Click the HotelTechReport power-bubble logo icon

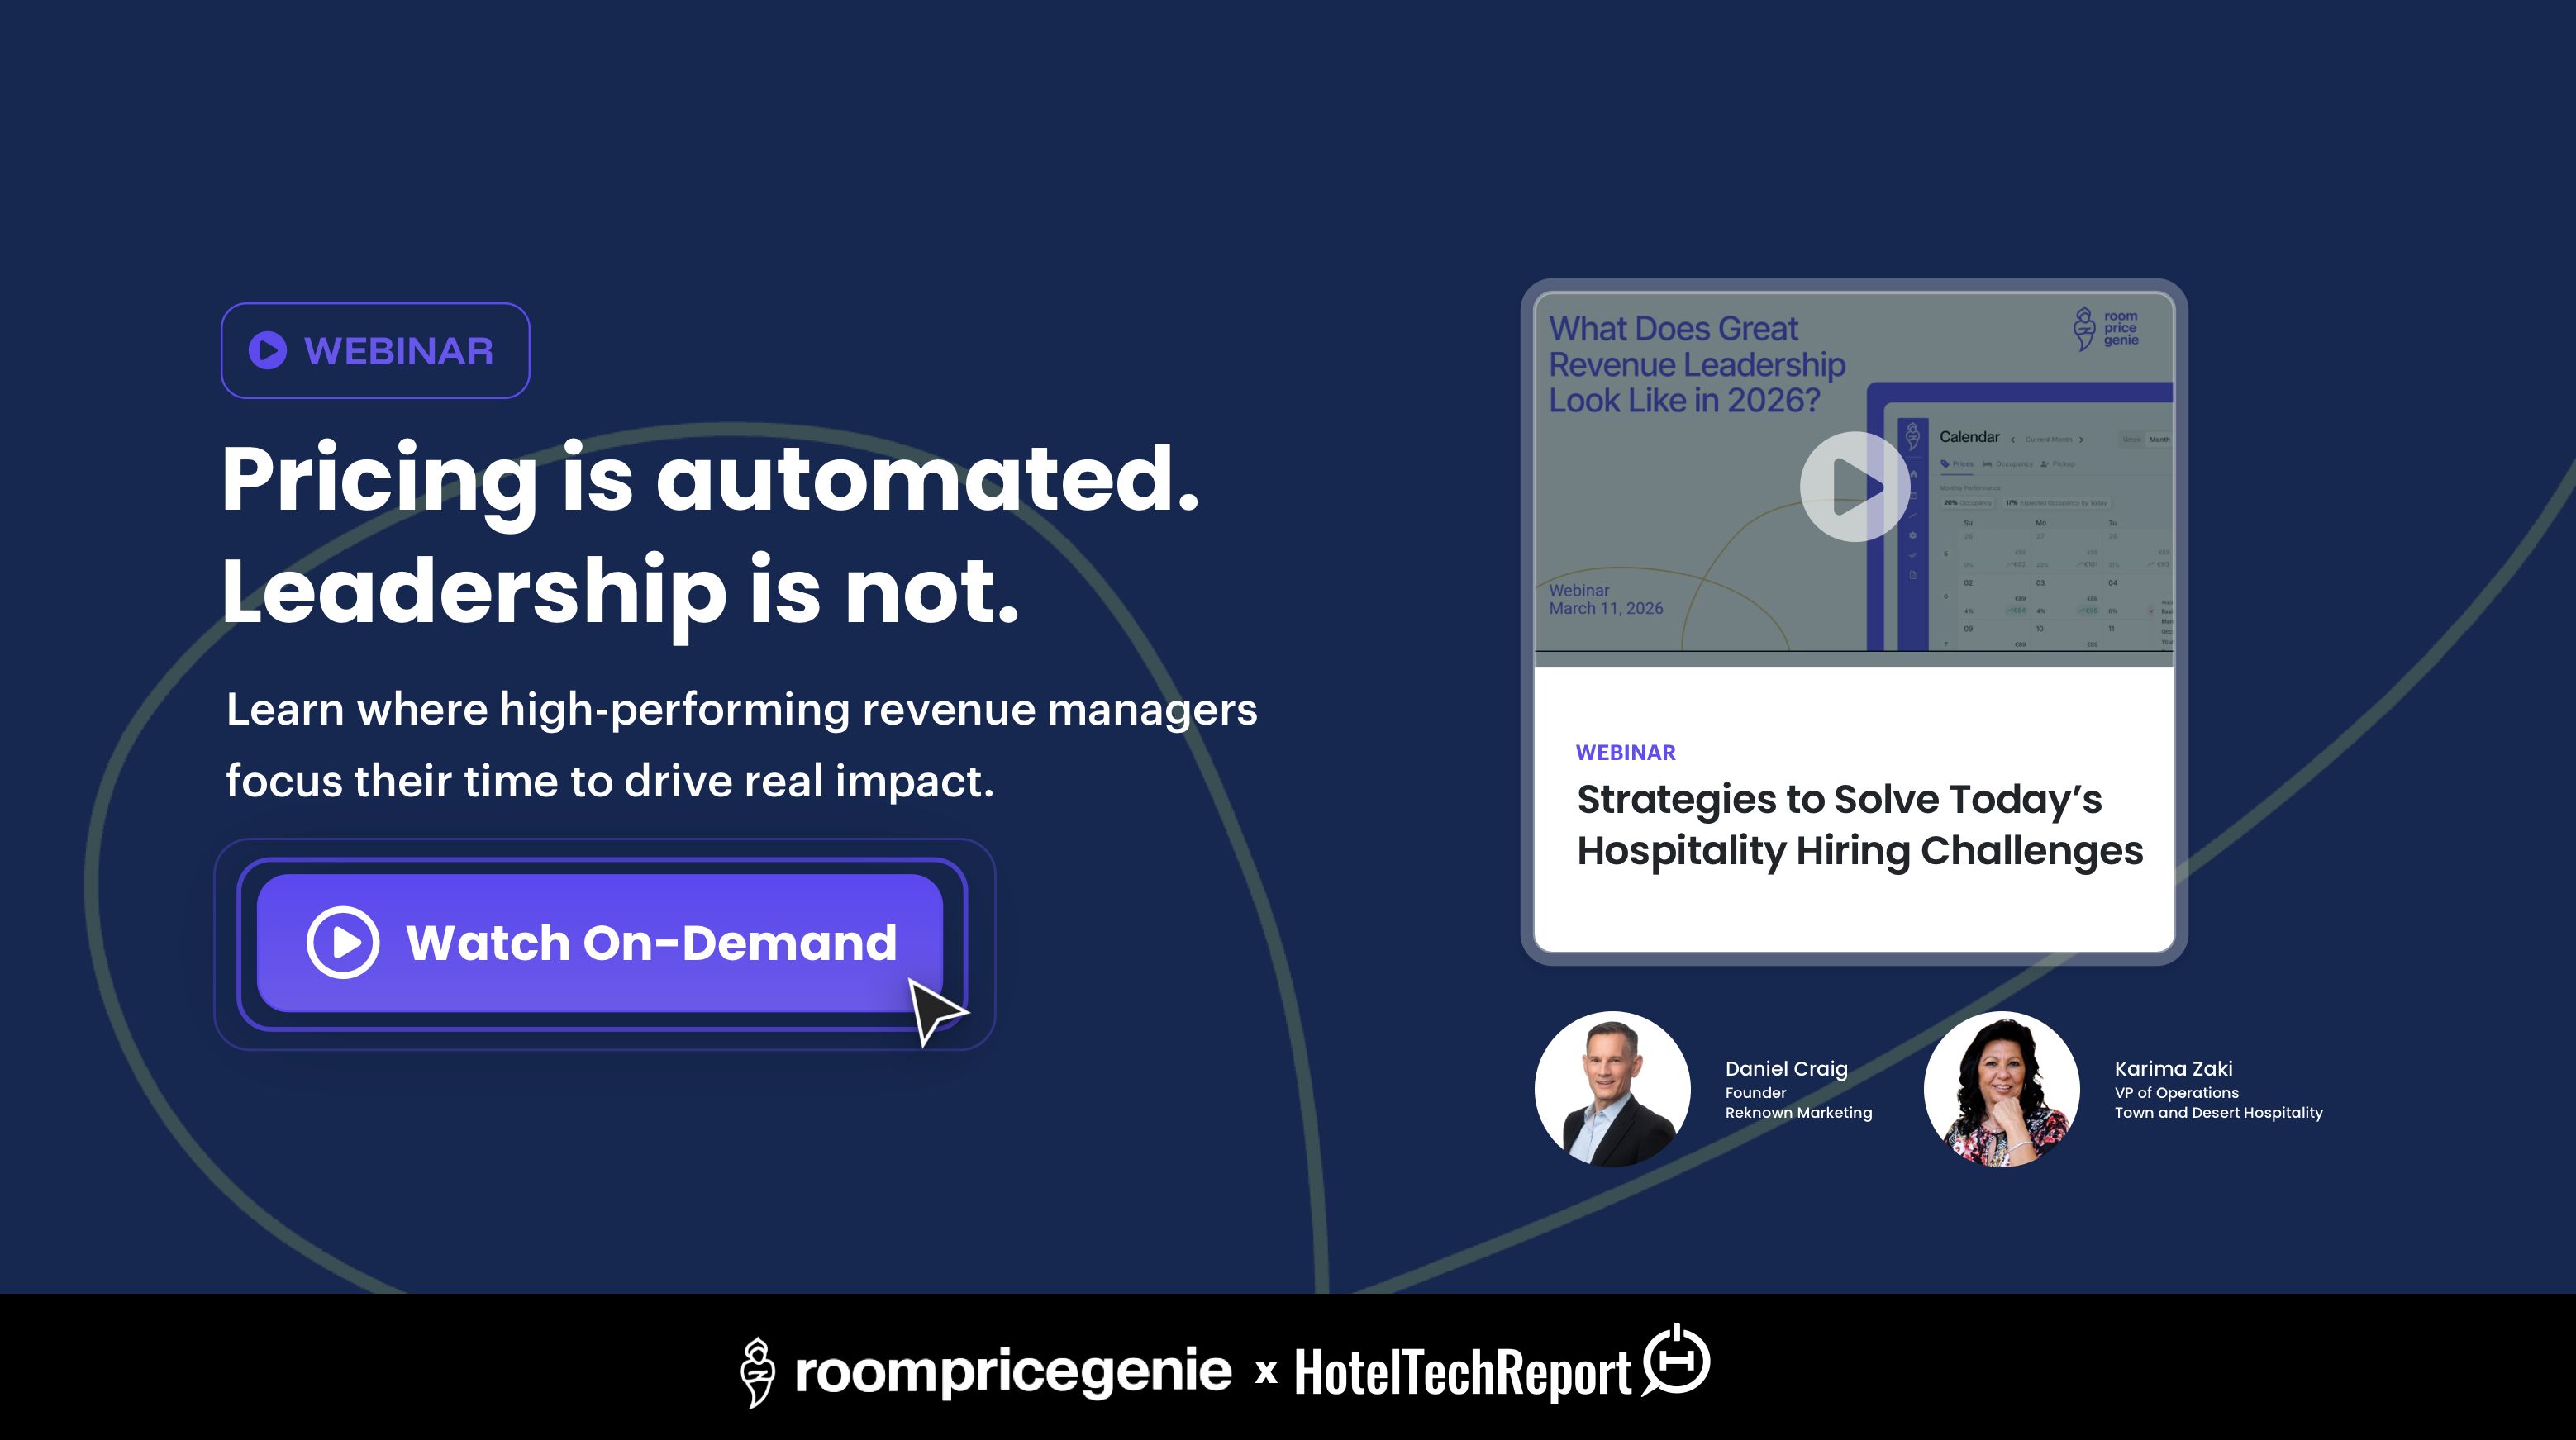1677,1360
